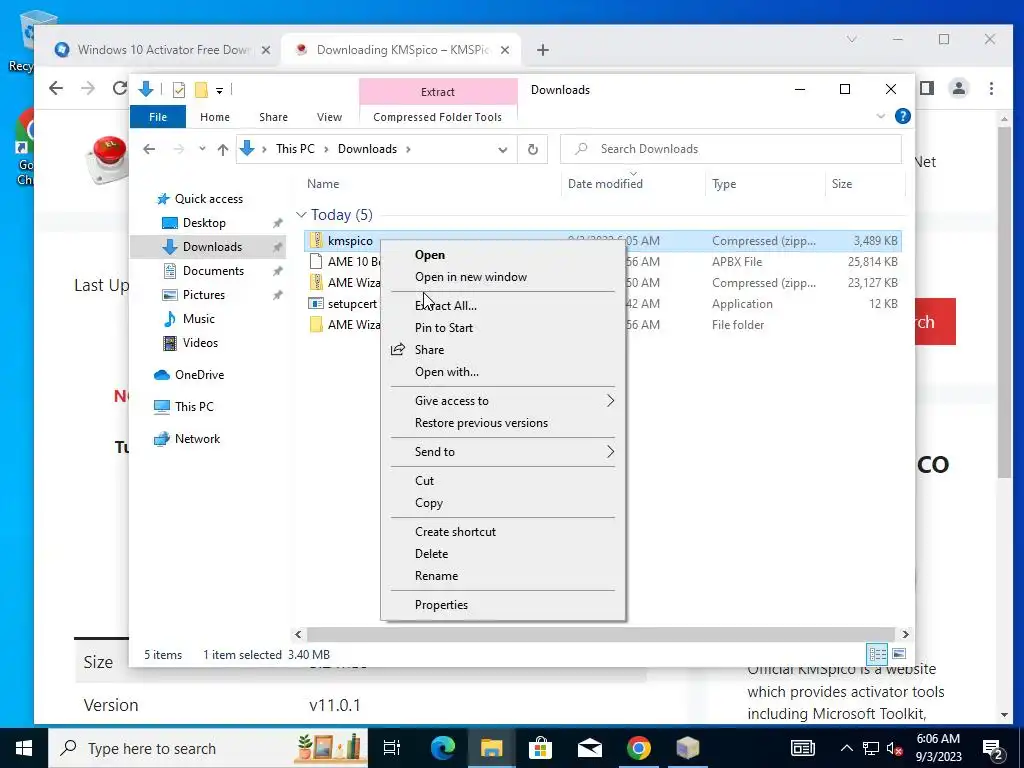
Task: Select OneDrive in the navigation pane
Action: [x=199, y=375]
